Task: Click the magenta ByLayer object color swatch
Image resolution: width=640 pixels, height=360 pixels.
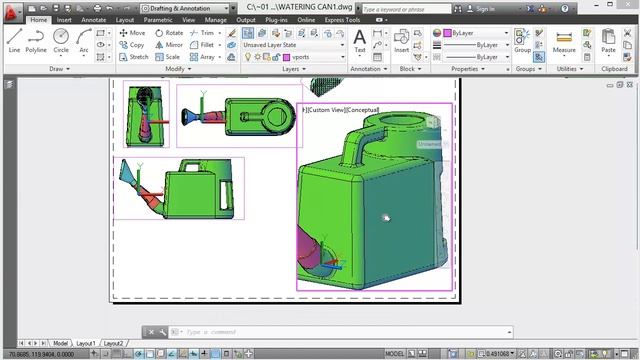Action: [448, 33]
